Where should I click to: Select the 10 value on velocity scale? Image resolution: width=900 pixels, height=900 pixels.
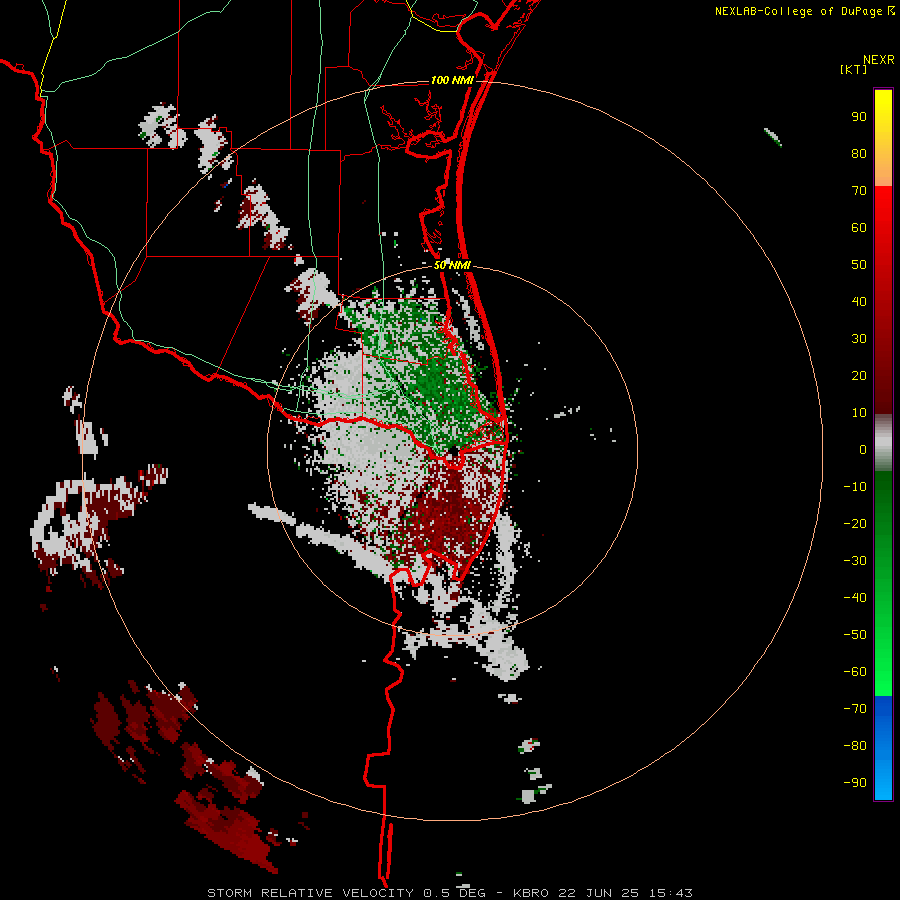859,413
